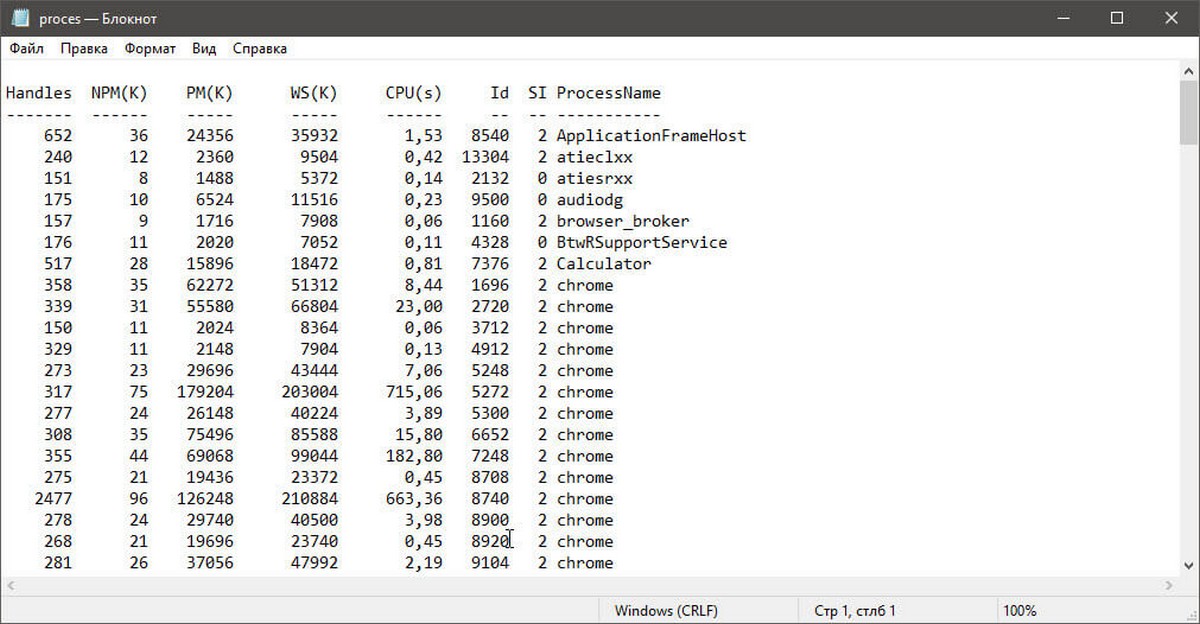Click the CPU value 715,06

click(x=414, y=392)
